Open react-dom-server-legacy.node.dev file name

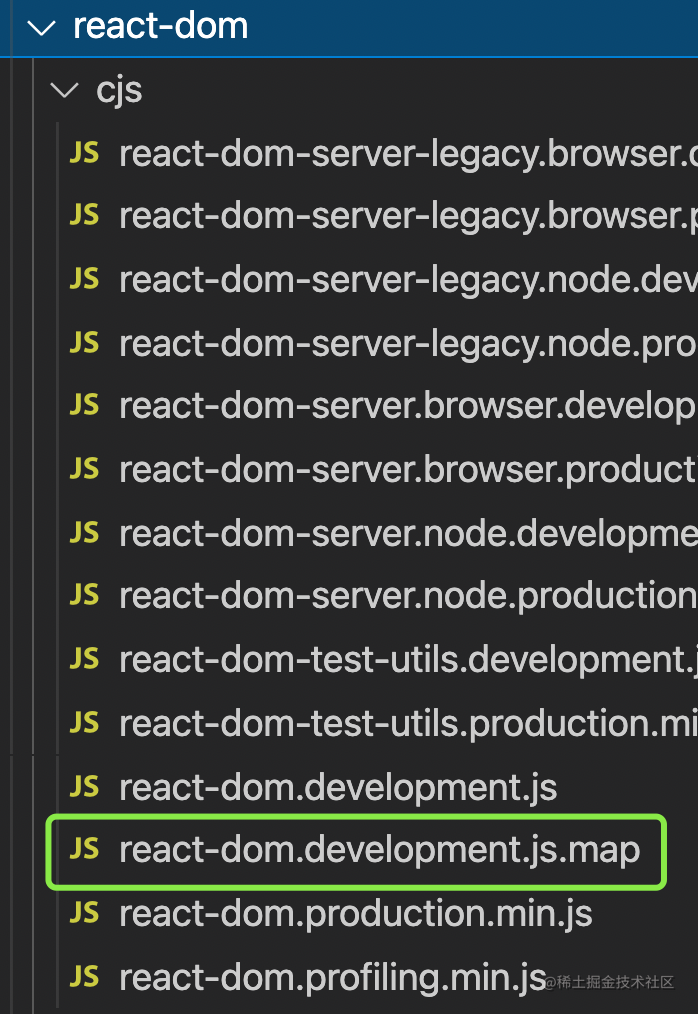pyautogui.click(x=409, y=281)
